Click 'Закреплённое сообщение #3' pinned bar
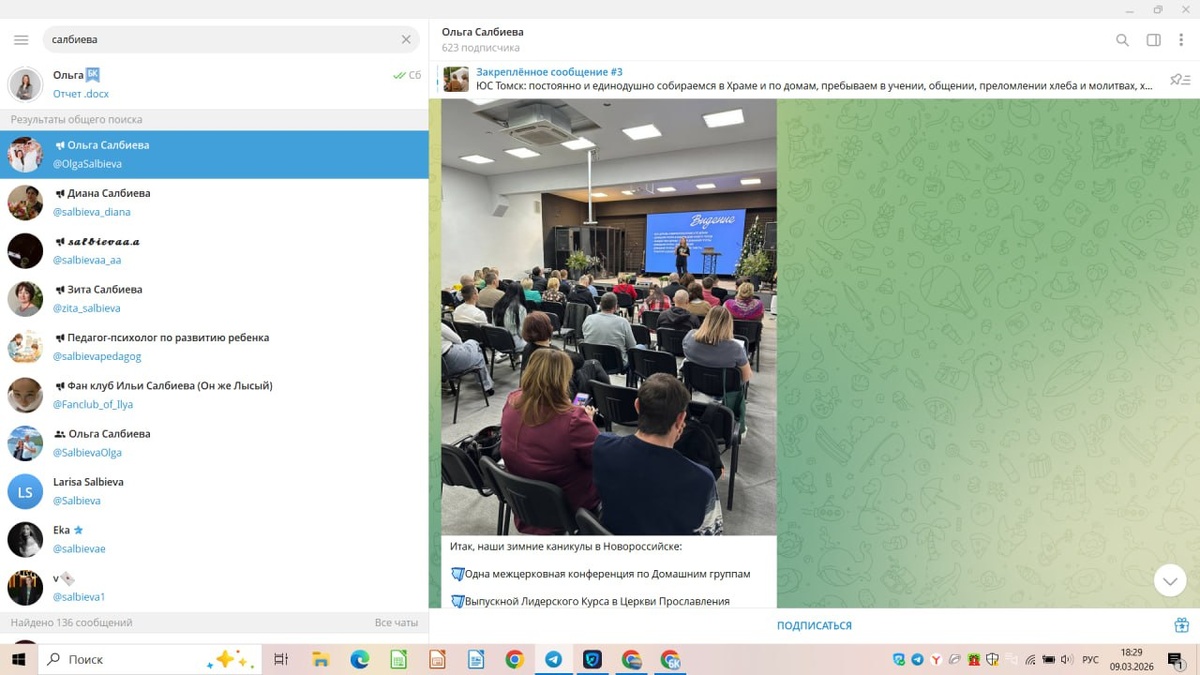This screenshot has width=1200, height=675. [x=800, y=79]
